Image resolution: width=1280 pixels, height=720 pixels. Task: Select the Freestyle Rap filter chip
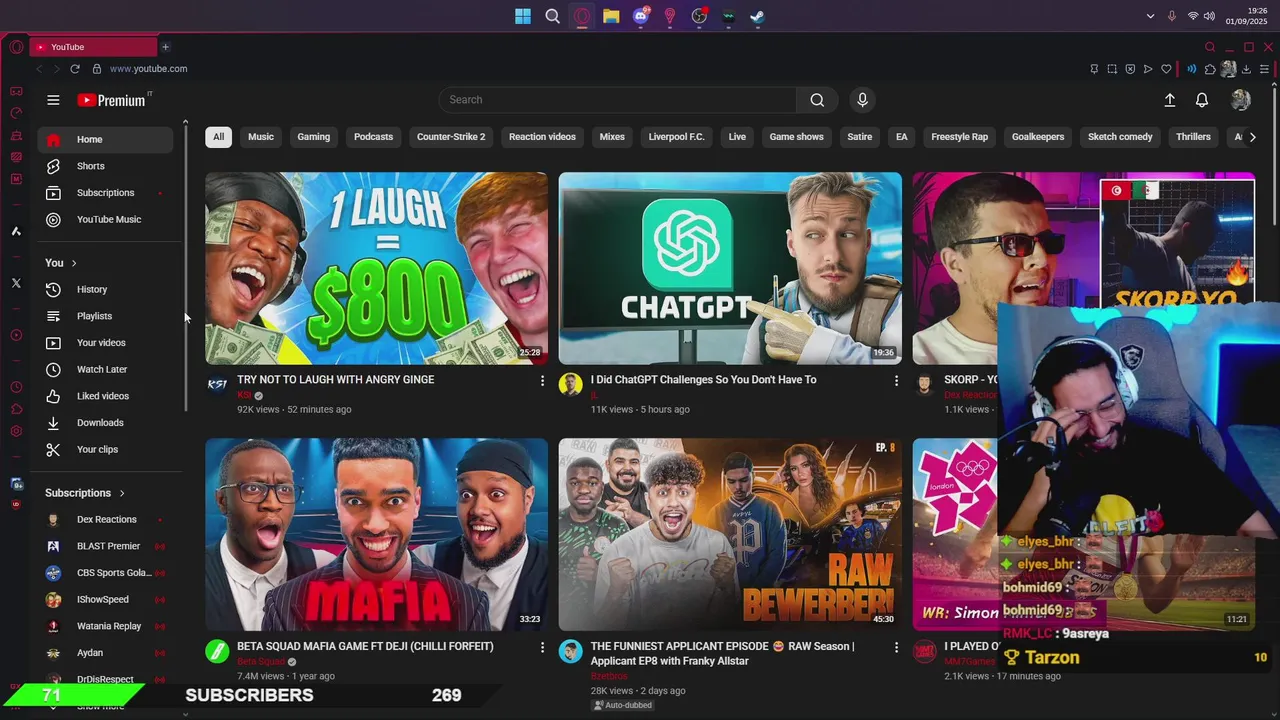coord(959,137)
